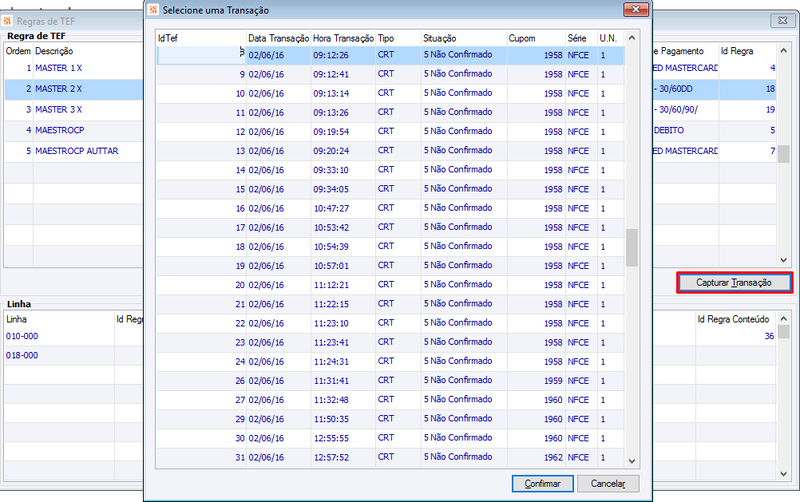Select transaction with IdTef 27

click(x=390, y=400)
